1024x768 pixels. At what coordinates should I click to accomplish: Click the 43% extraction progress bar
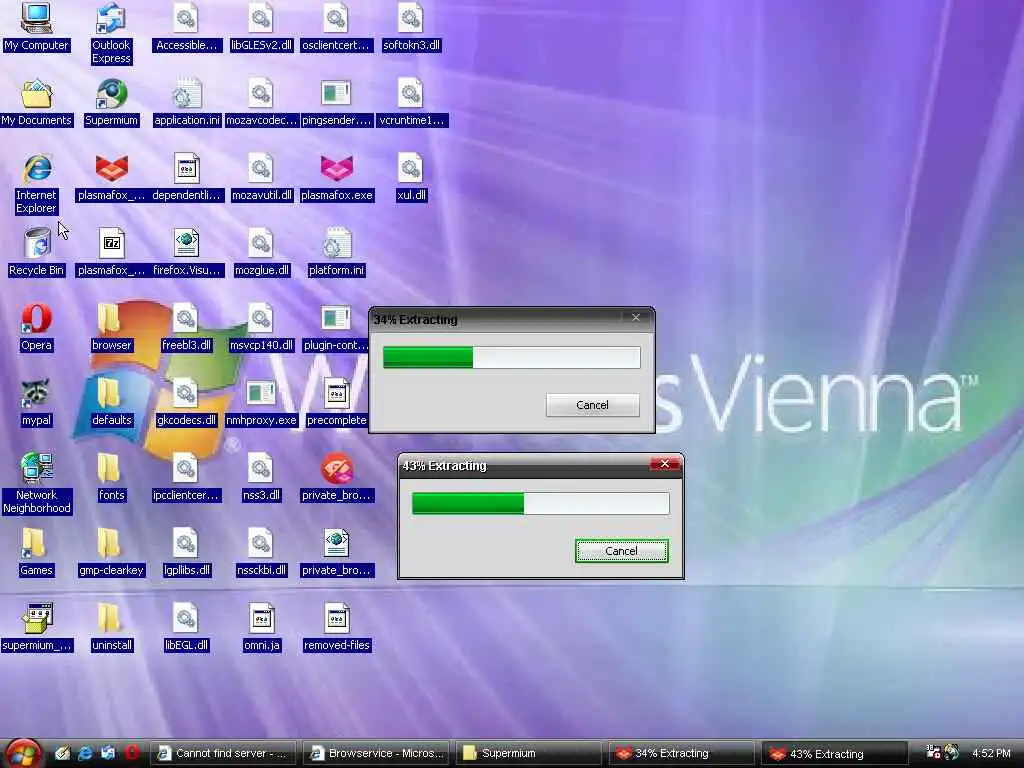540,504
